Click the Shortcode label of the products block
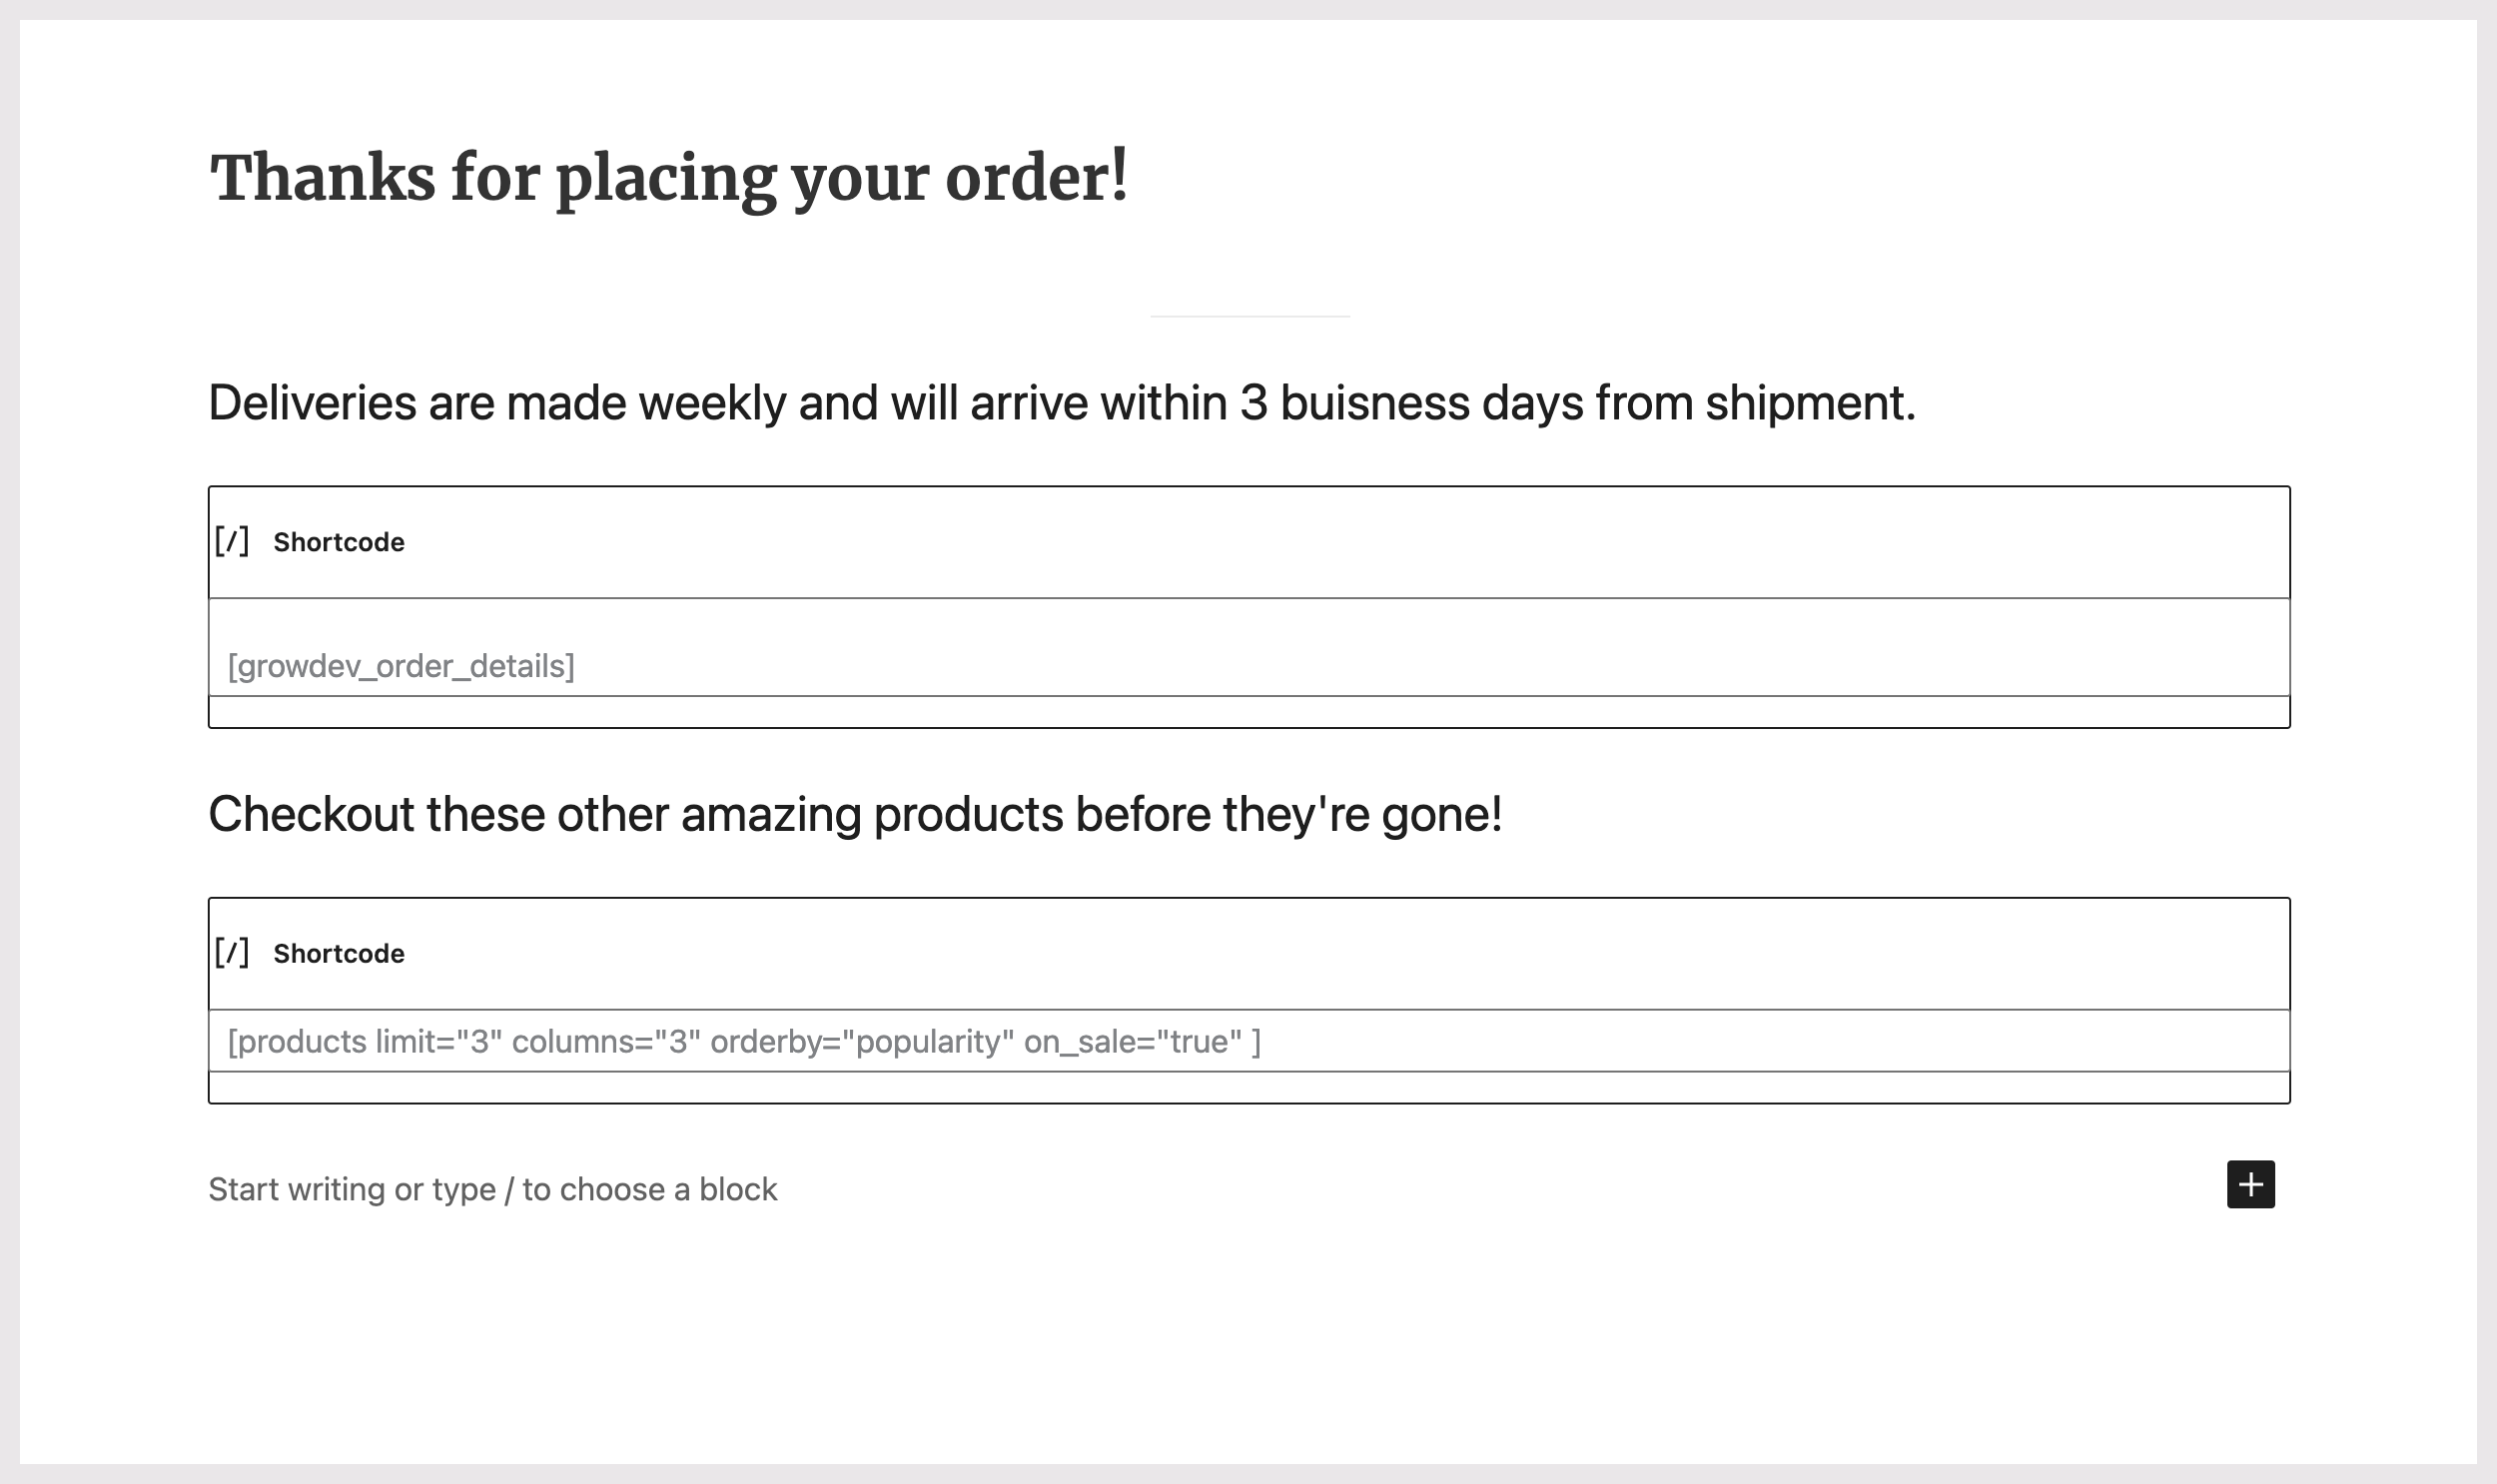Image resolution: width=2497 pixels, height=1484 pixels. (339, 953)
